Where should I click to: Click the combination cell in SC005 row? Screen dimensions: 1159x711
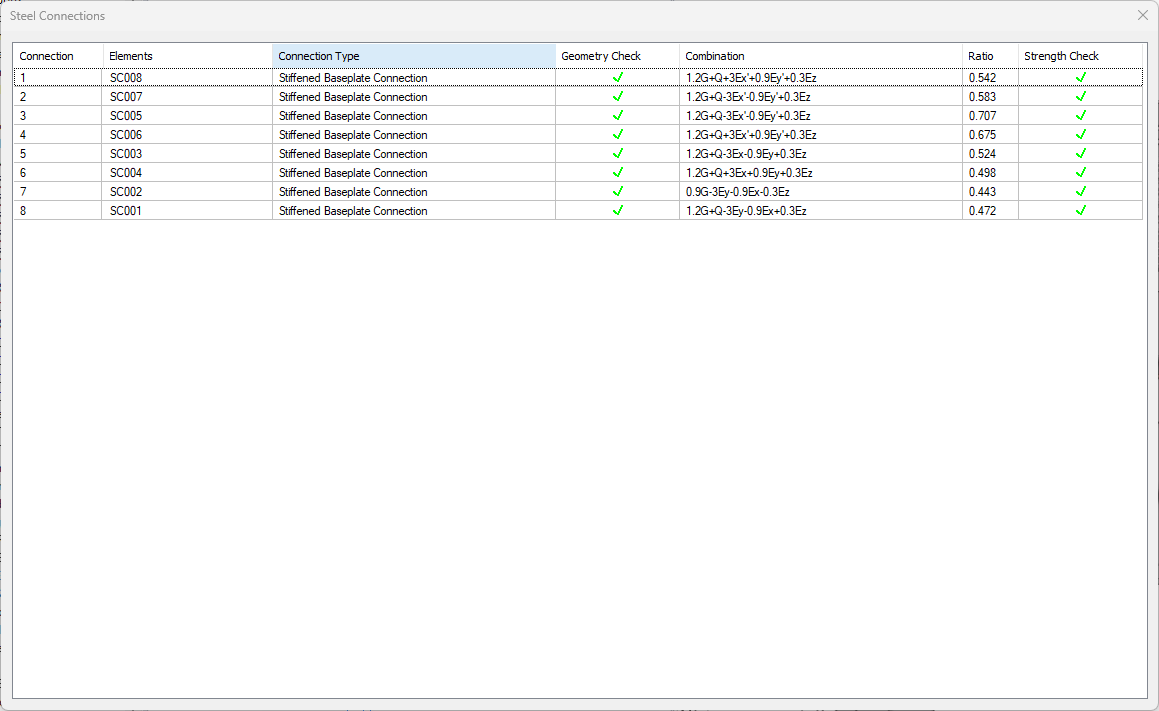820,116
